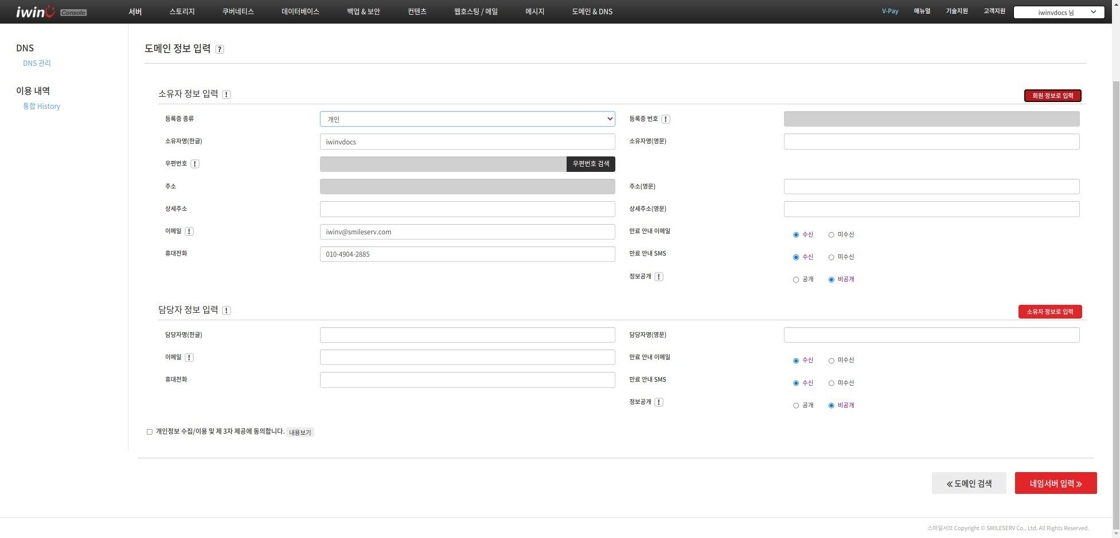1120x538 pixels.
Task: Open the 컨텐츠 menu
Action: click(417, 11)
